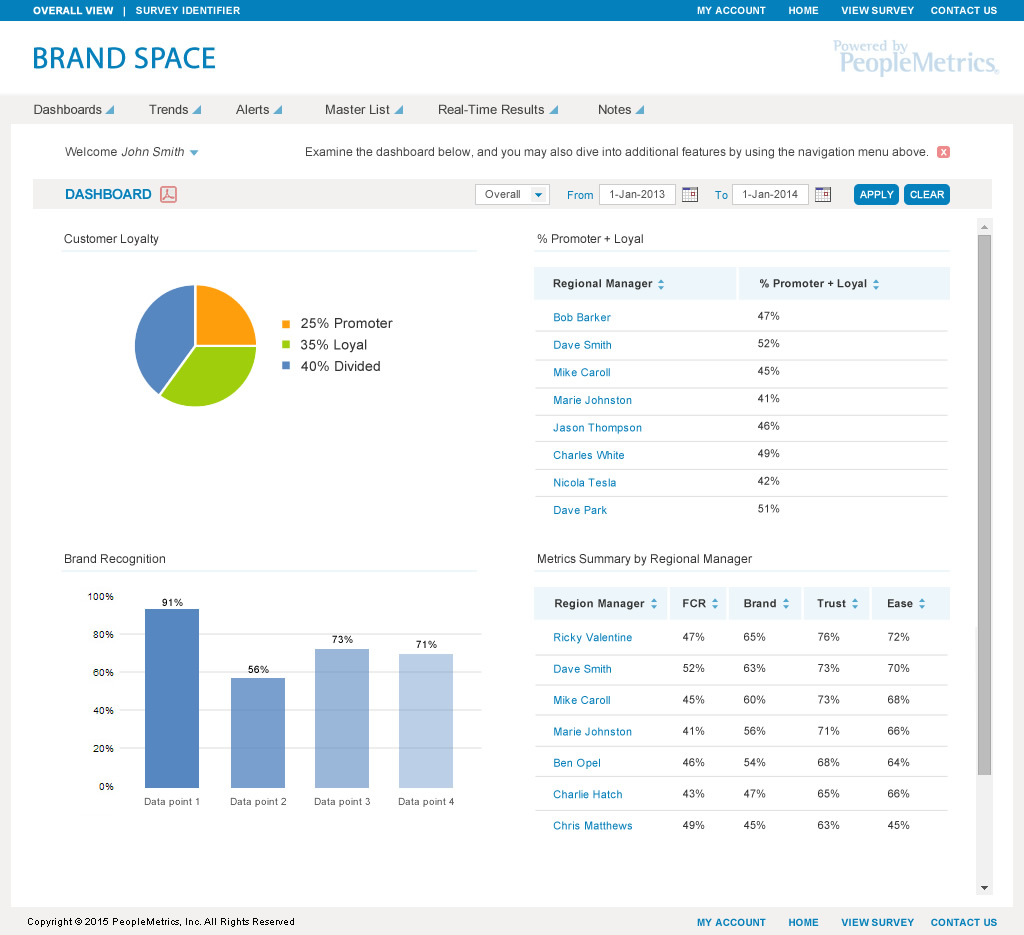1024x935 pixels.
Task: Open Chris Matthews' metrics
Action: pos(592,825)
